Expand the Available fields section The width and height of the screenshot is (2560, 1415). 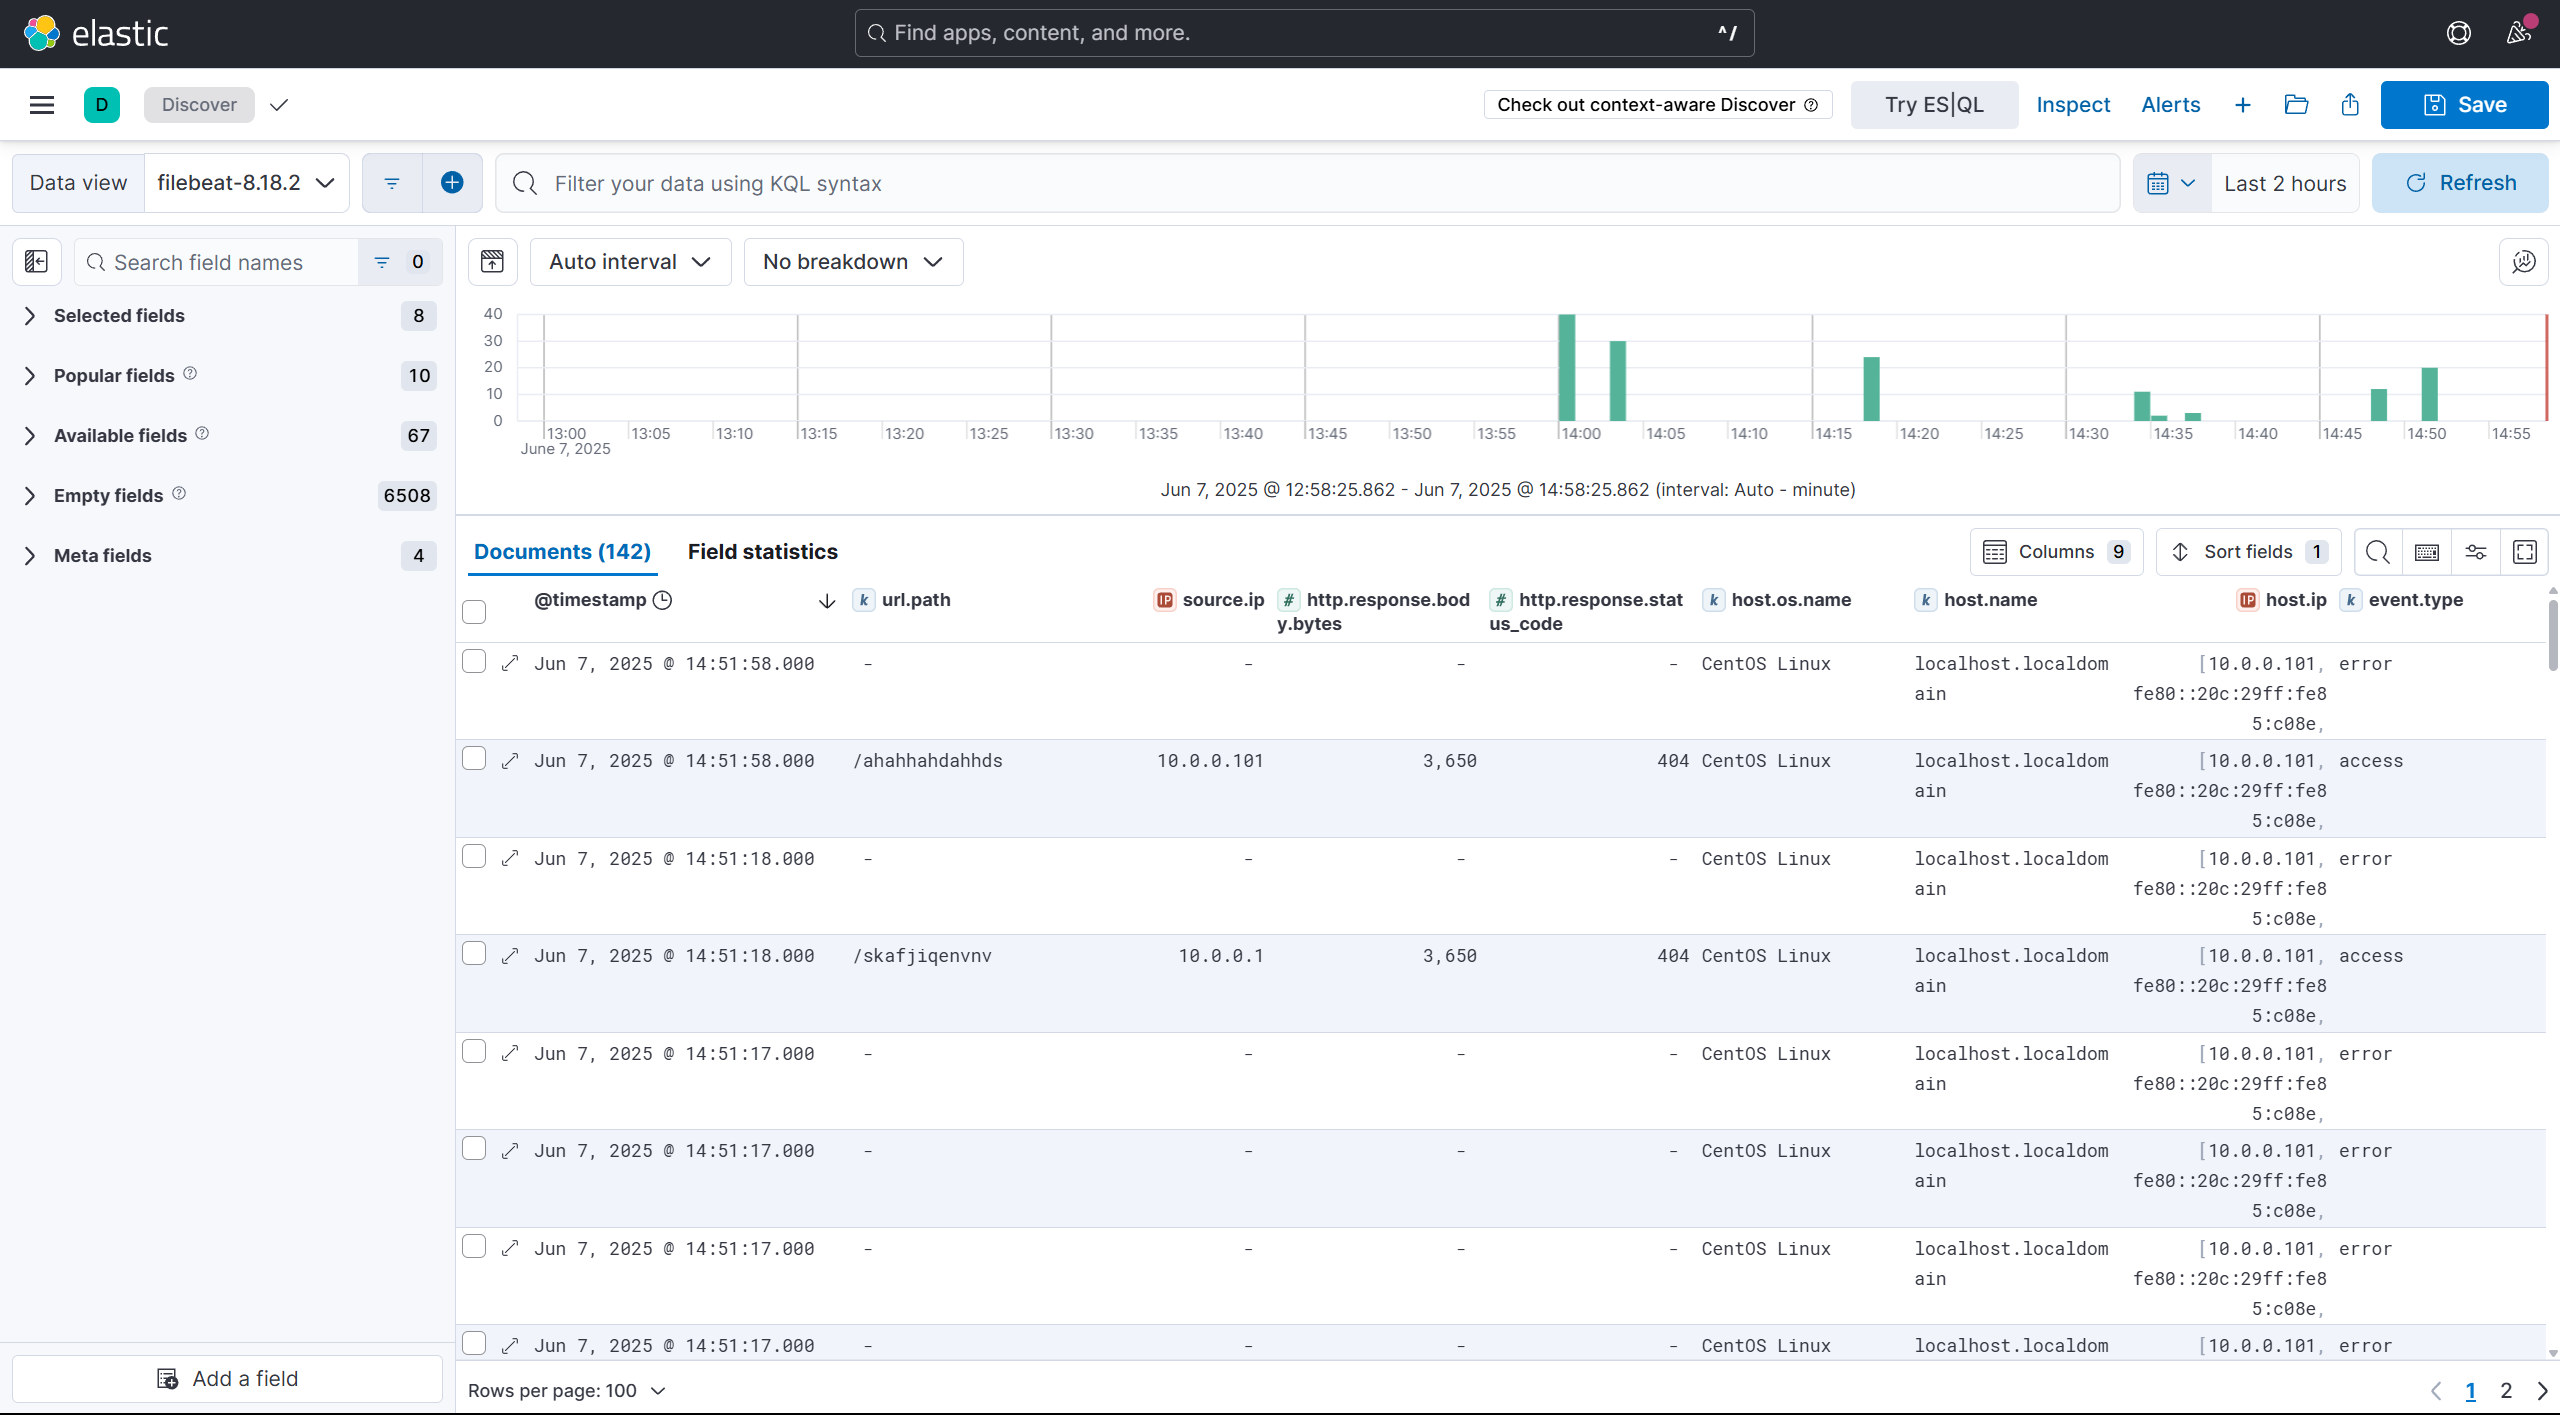click(120, 435)
